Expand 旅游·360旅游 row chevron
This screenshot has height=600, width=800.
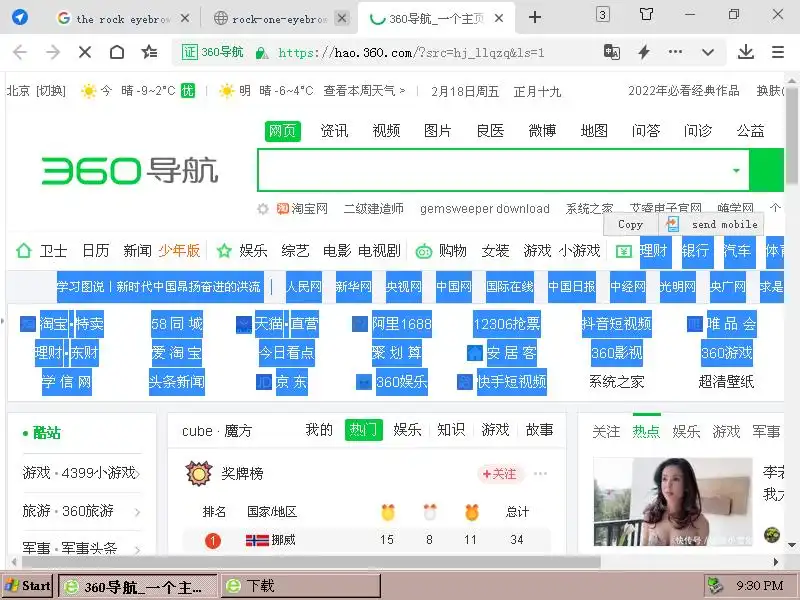[137, 512]
